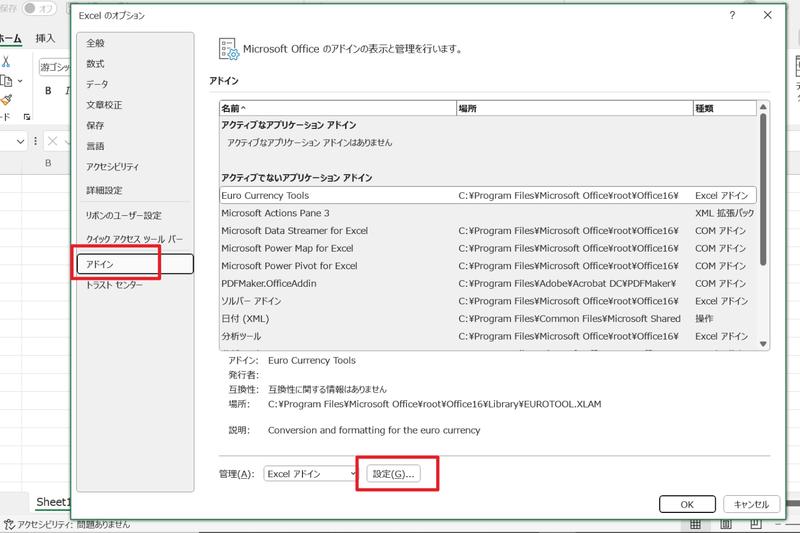Select クイック アクセス ツール バー category

pos(135,239)
